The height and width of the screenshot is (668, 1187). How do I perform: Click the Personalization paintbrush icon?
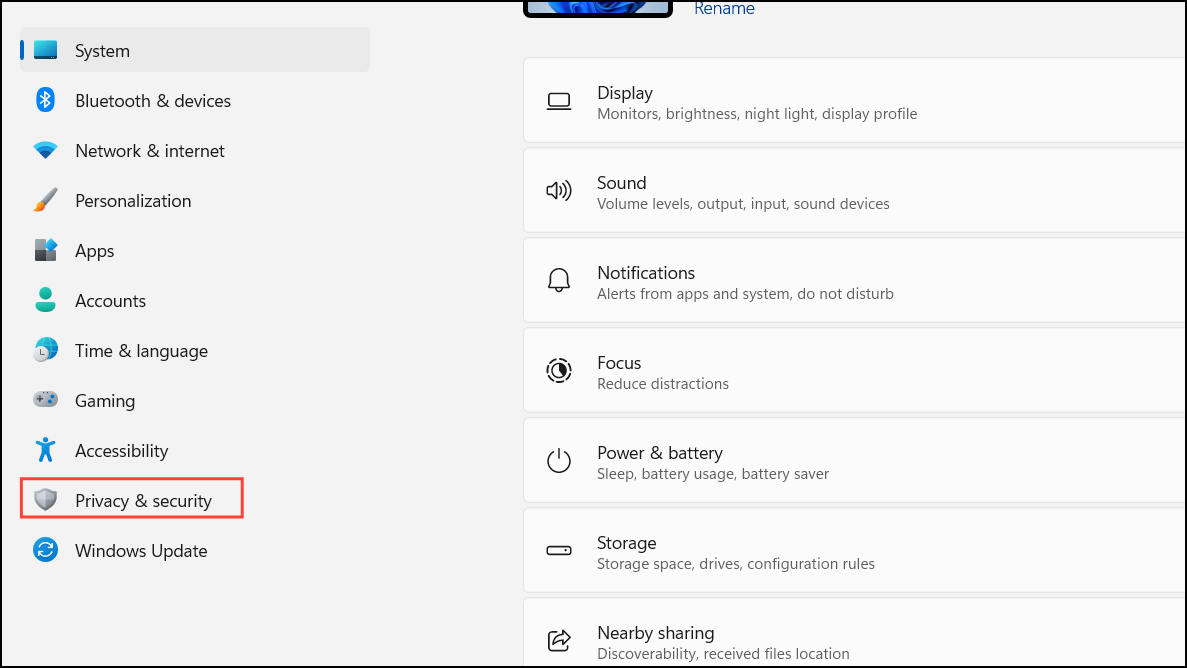[x=45, y=201]
